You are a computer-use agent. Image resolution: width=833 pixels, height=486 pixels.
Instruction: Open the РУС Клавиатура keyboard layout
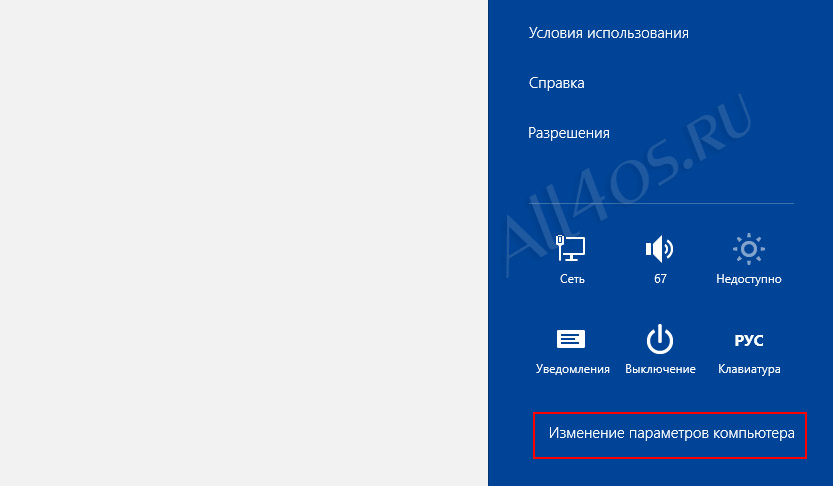coord(749,352)
